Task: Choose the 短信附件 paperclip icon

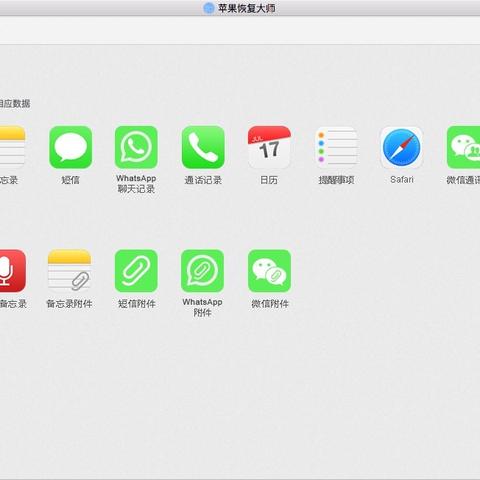Action: pyautogui.click(x=136, y=271)
